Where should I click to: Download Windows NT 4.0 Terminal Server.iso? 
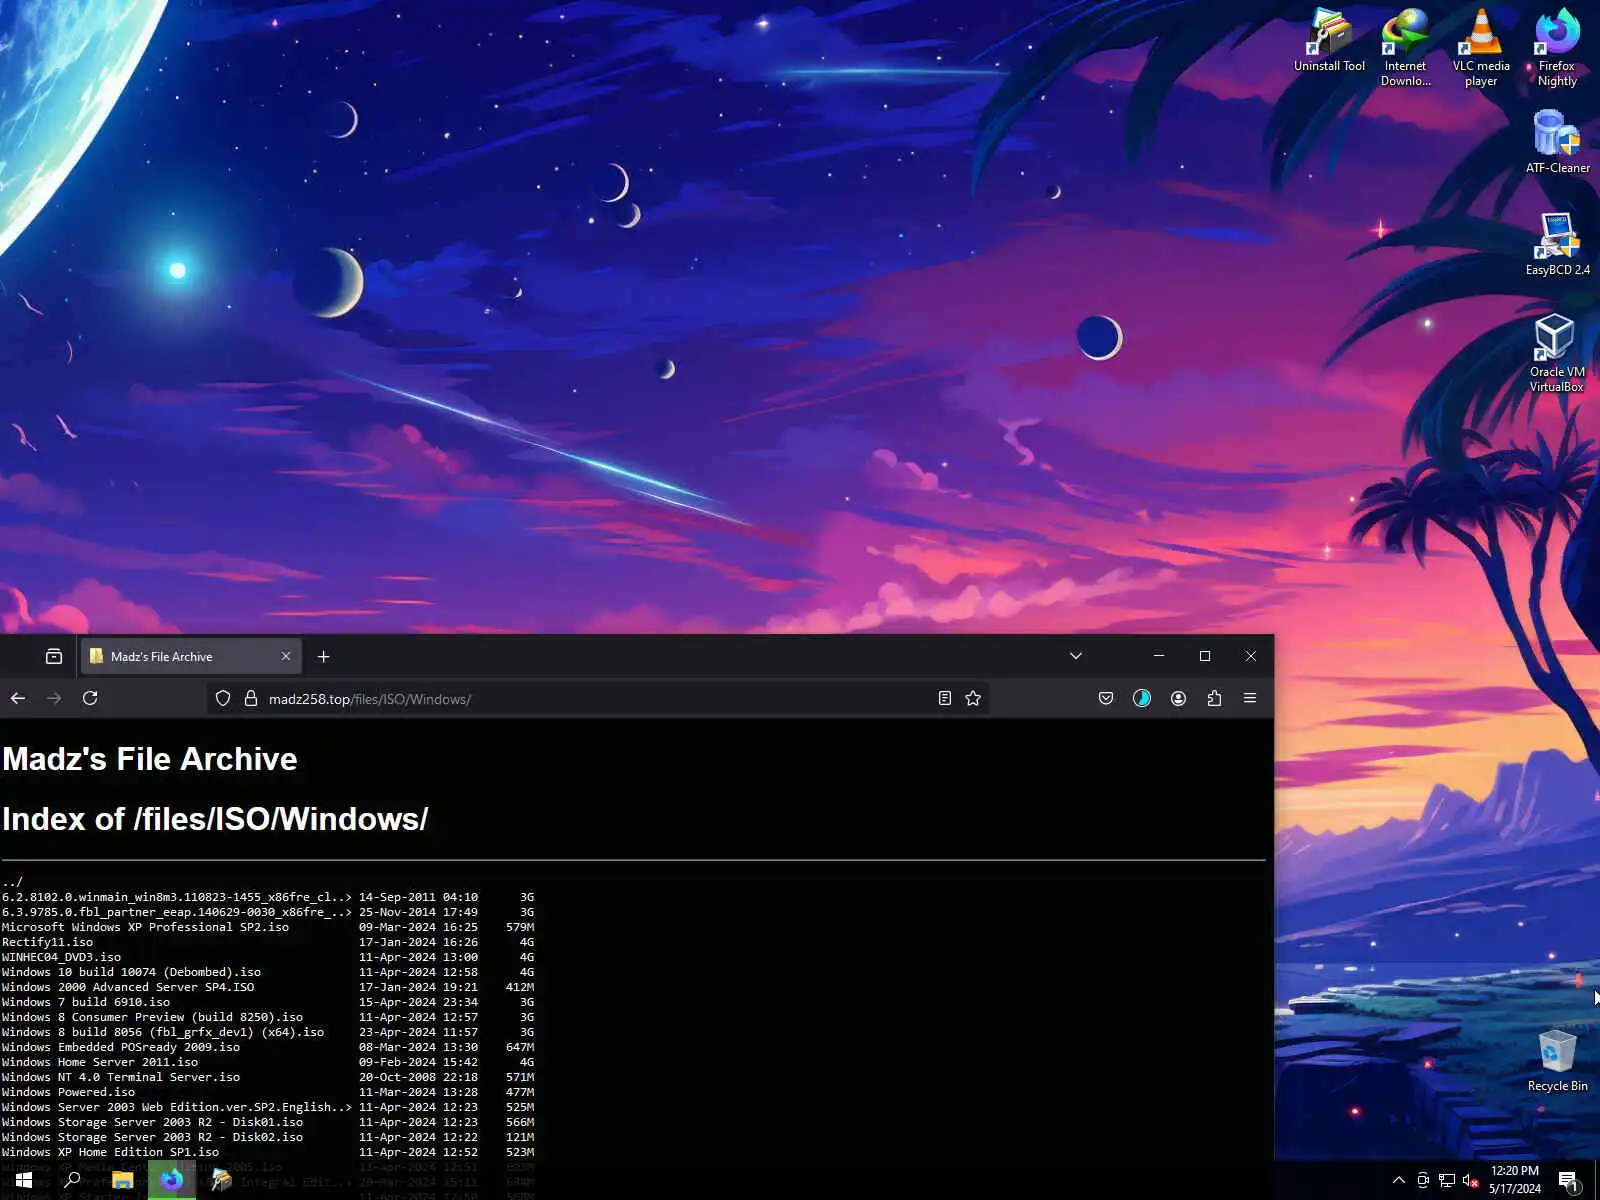click(121, 1077)
